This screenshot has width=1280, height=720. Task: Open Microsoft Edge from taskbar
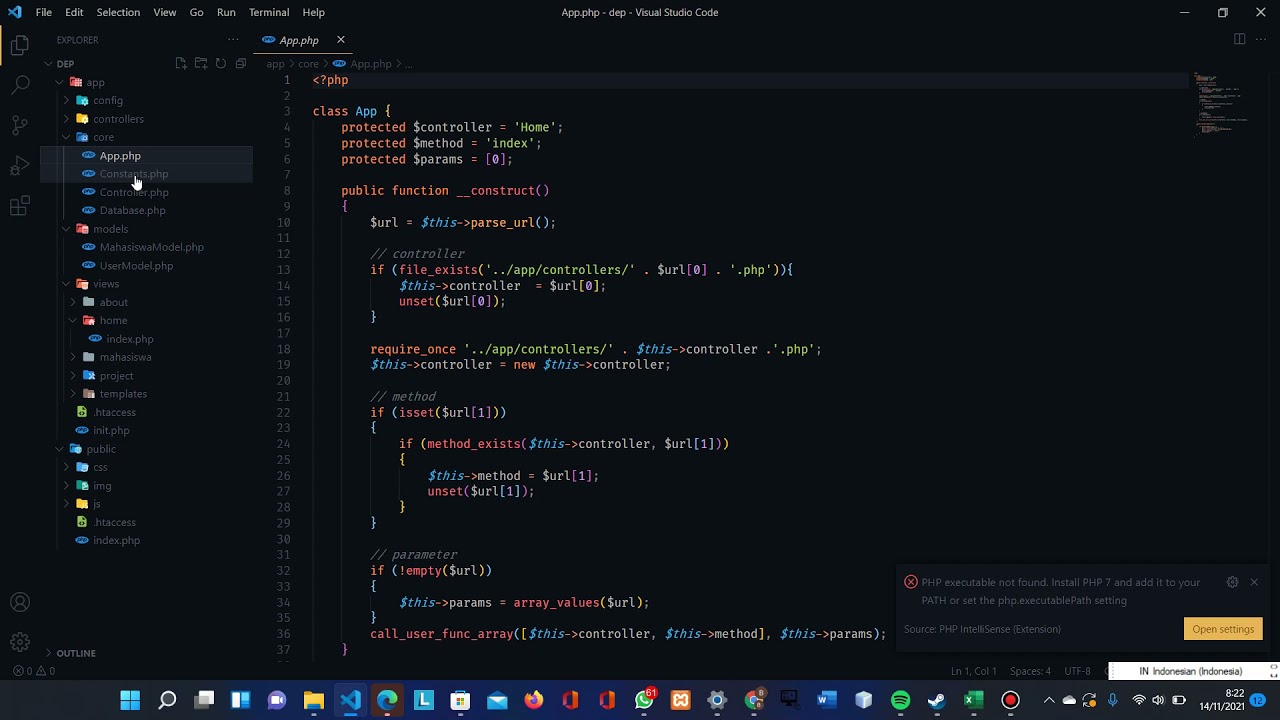point(387,700)
